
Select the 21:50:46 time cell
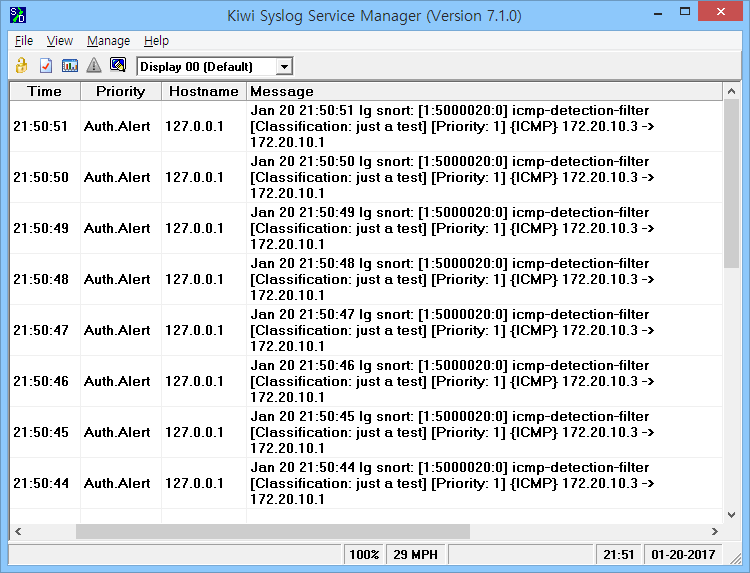(x=45, y=381)
